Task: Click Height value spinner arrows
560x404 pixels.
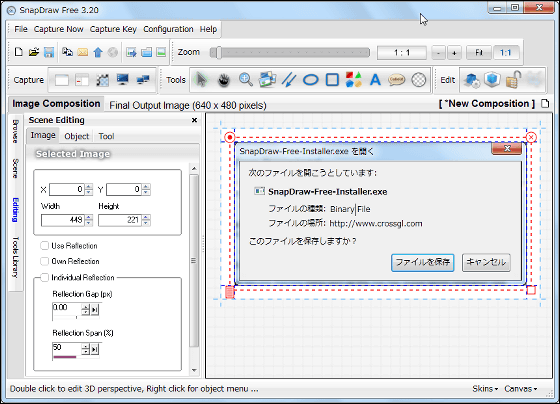Action: pyautogui.click(x=146, y=220)
